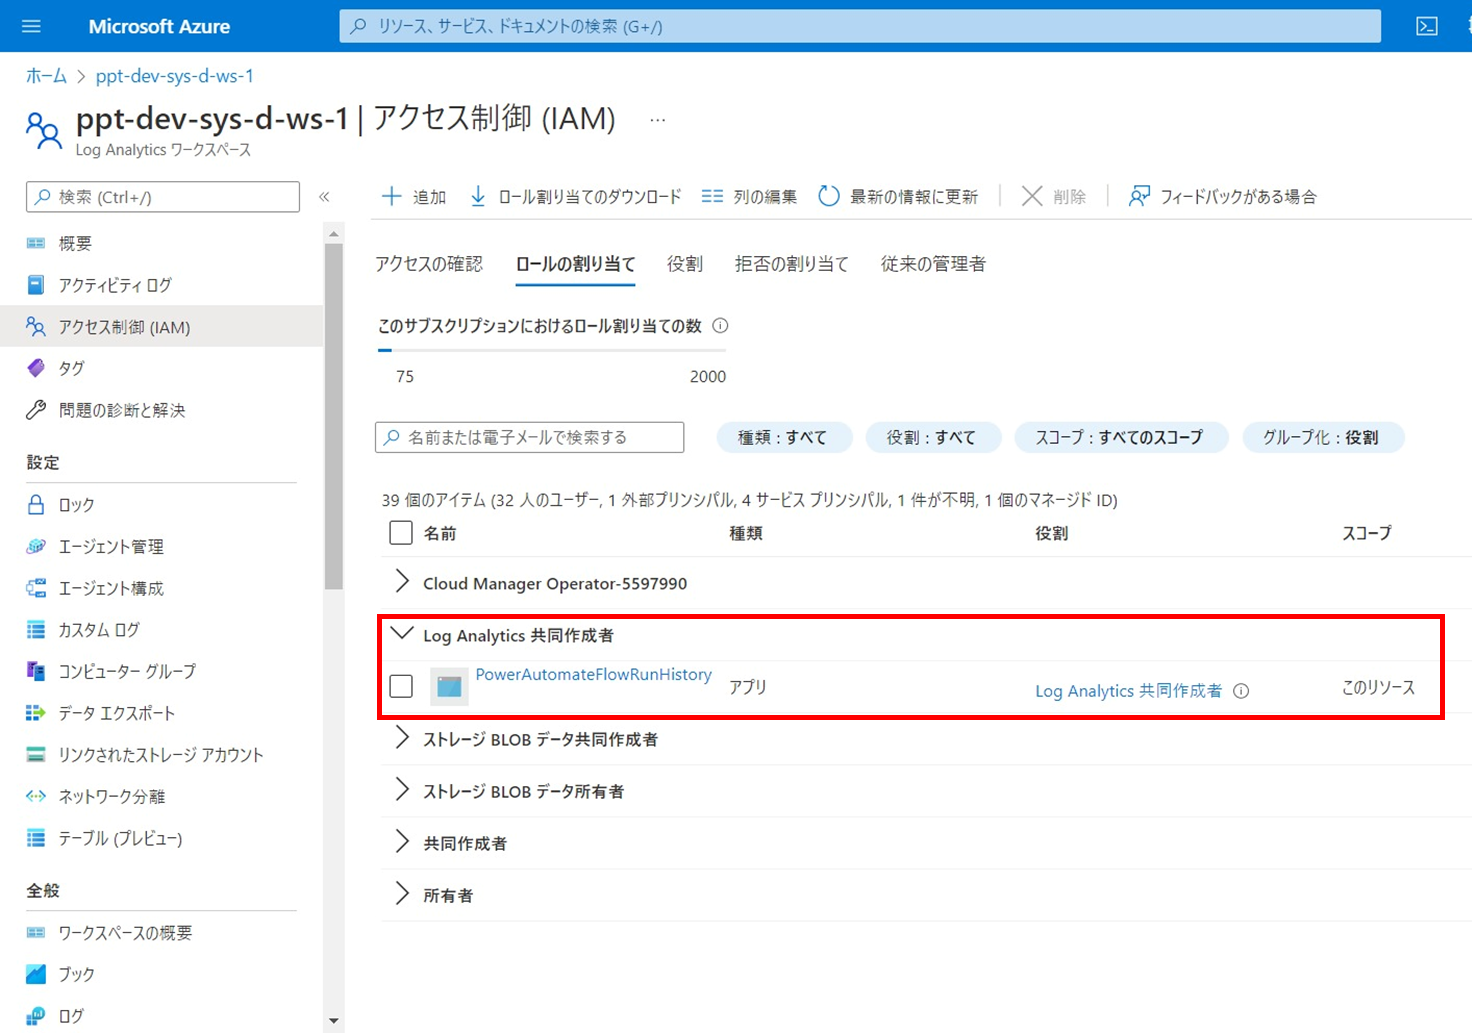Switch to the アクセスの確認 tab
The width and height of the screenshot is (1472, 1033).
429,264
